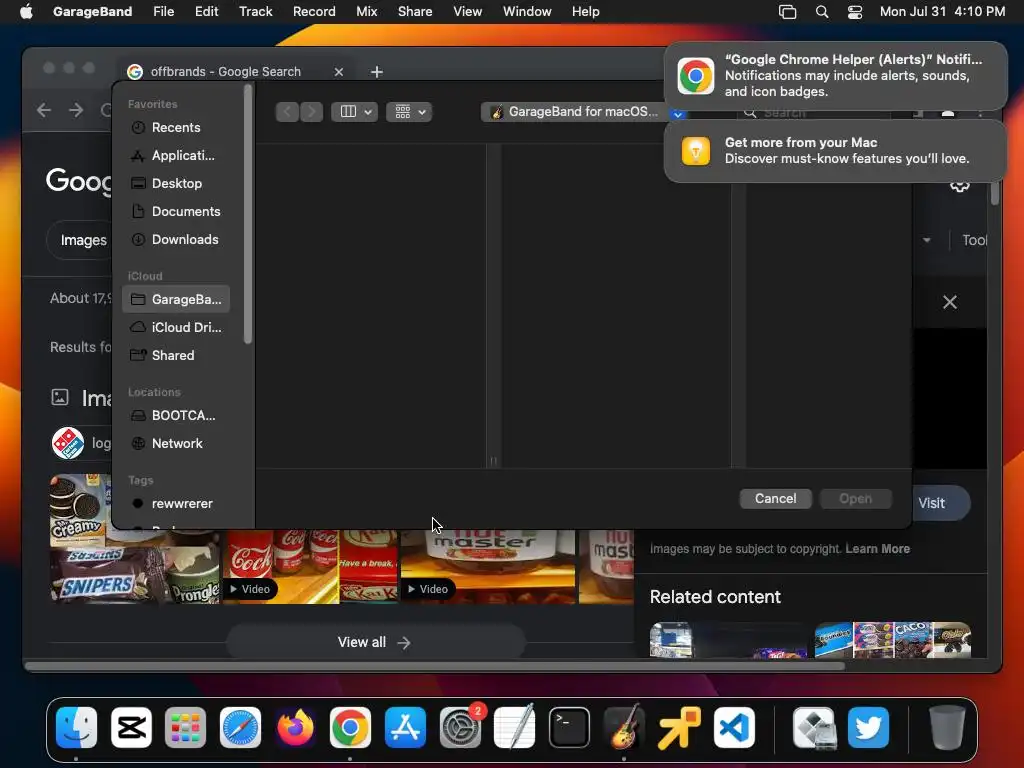Open Safari from the Dock
The width and height of the screenshot is (1024, 768).
pos(240,727)
